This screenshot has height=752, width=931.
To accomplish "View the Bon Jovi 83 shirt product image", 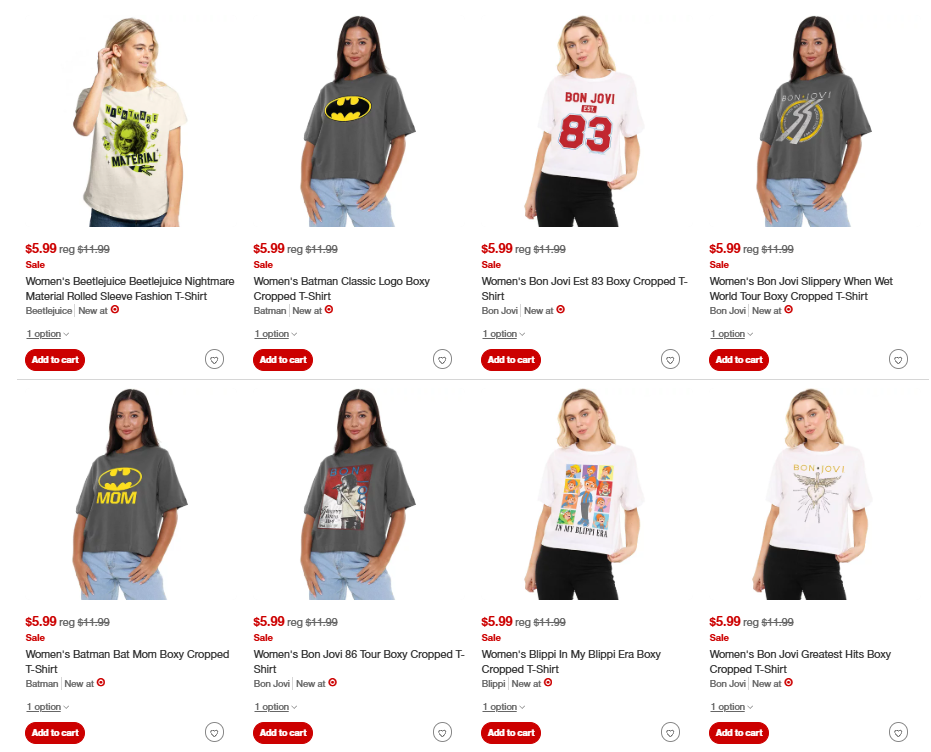I will pos(585,121).
